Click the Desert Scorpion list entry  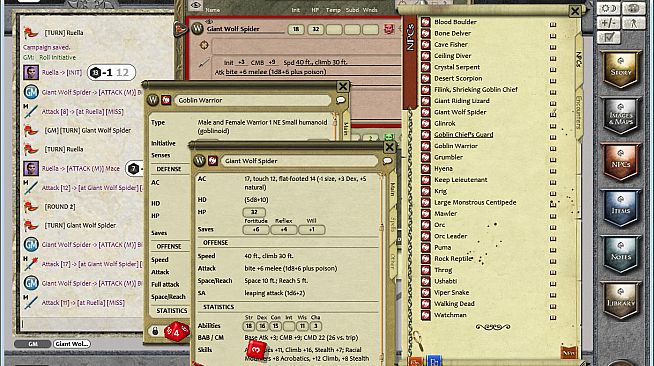point(458,78)
